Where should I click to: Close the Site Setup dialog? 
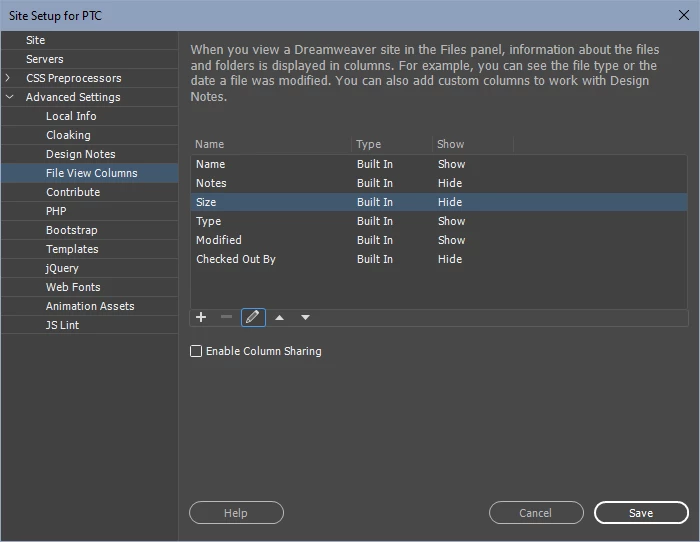point(683,15)
